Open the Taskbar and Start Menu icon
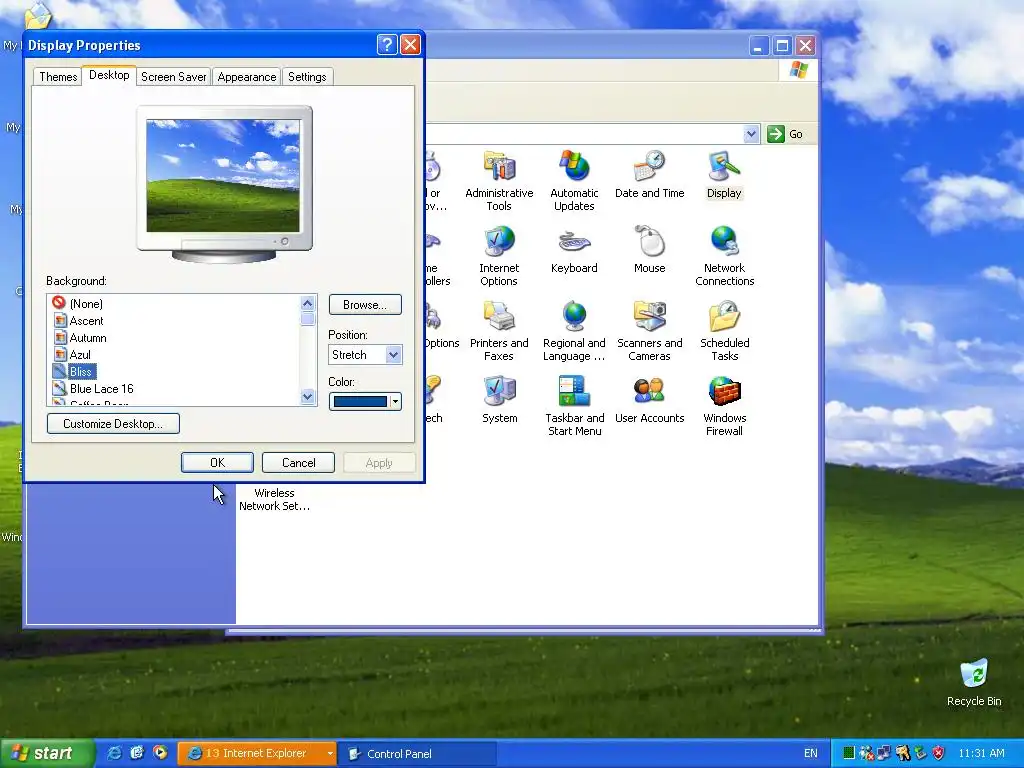This screenshot has height=768, width=1024. (x=575, y=406)
